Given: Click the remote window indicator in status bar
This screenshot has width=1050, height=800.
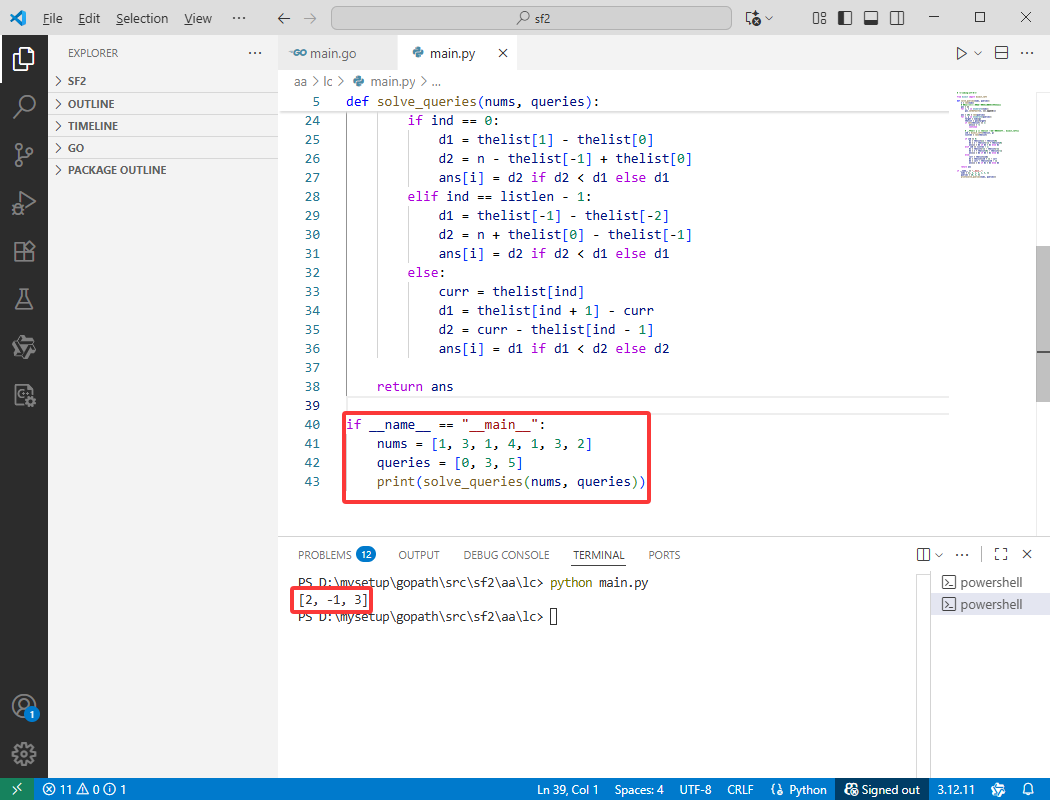Looking at the screenshot, I should click(17, 789).
